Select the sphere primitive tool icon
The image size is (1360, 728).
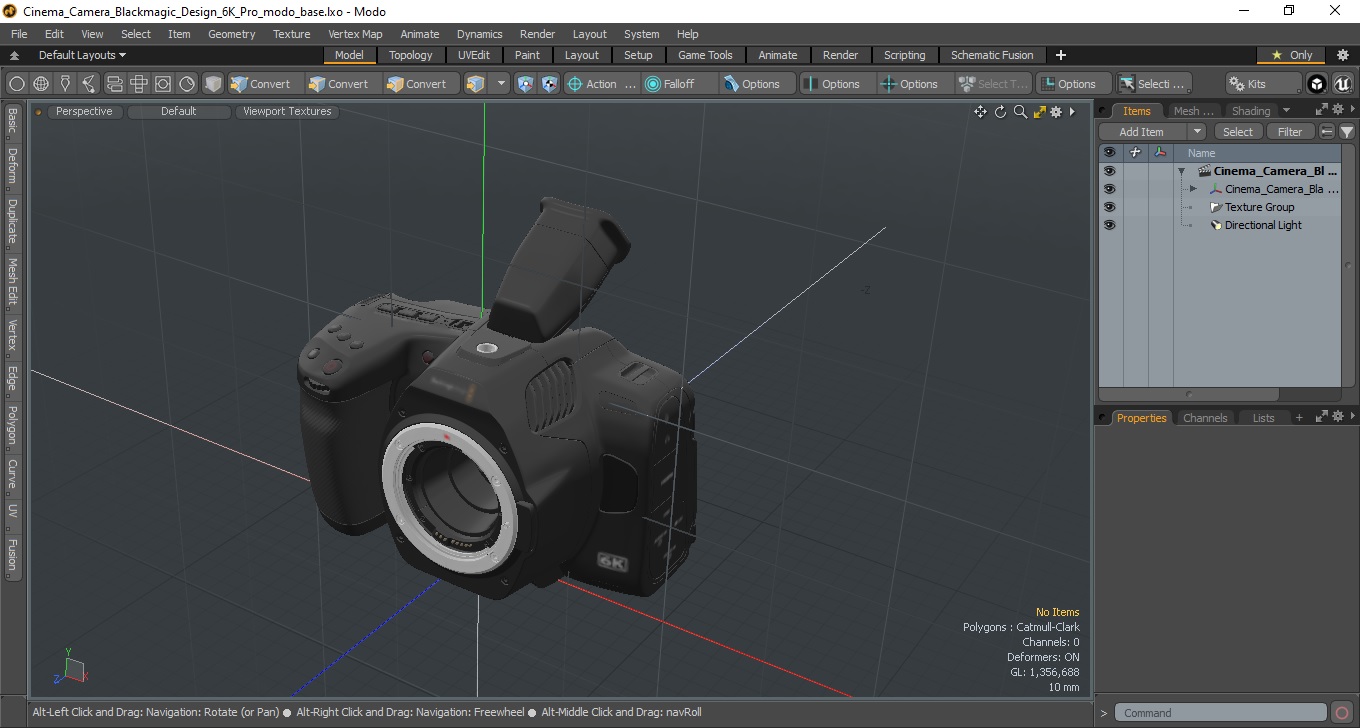coord(17,84)
